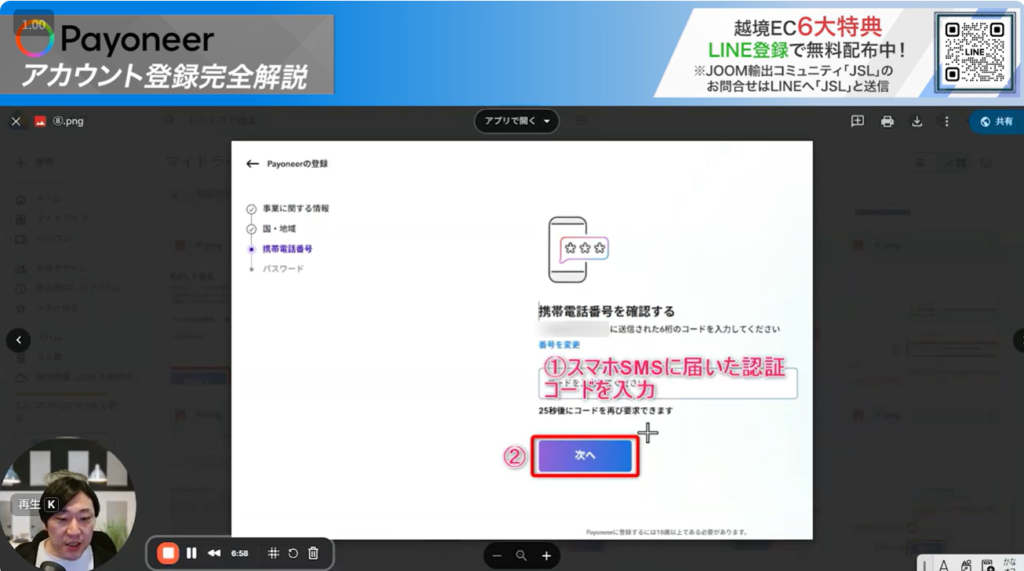Viewport: 1024px width, 571px height.
Task: Expand the アプリで開く dropdown
Action: (x=516, y=121)
